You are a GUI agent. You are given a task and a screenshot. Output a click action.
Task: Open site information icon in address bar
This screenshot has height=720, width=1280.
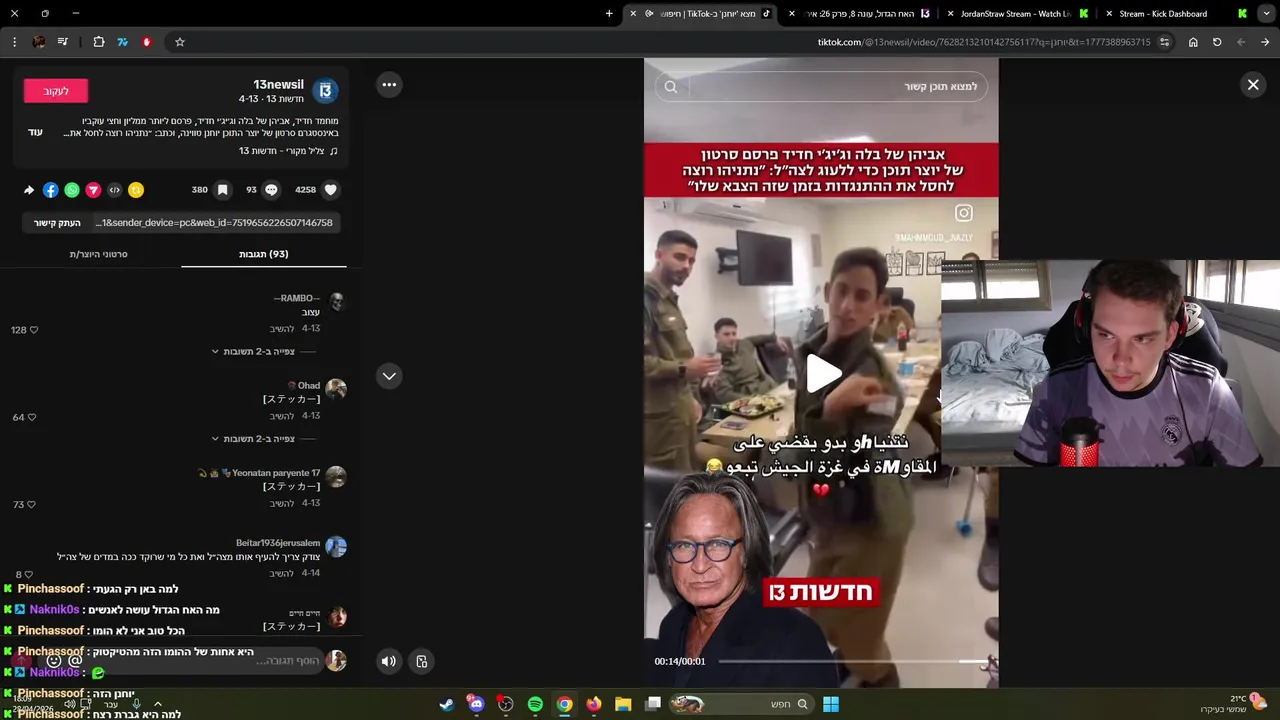coord(1164,42)
